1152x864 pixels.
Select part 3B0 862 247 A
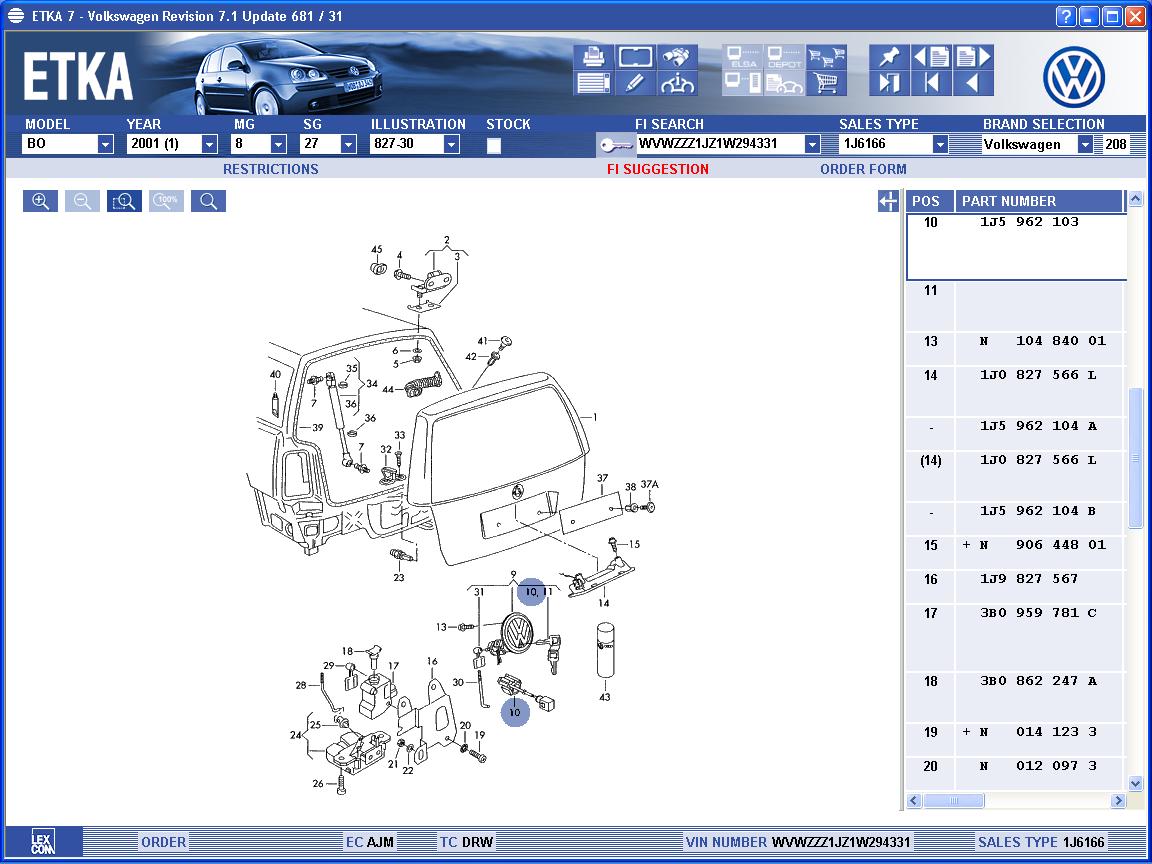pyautogui.click(x=1016, y=698)
